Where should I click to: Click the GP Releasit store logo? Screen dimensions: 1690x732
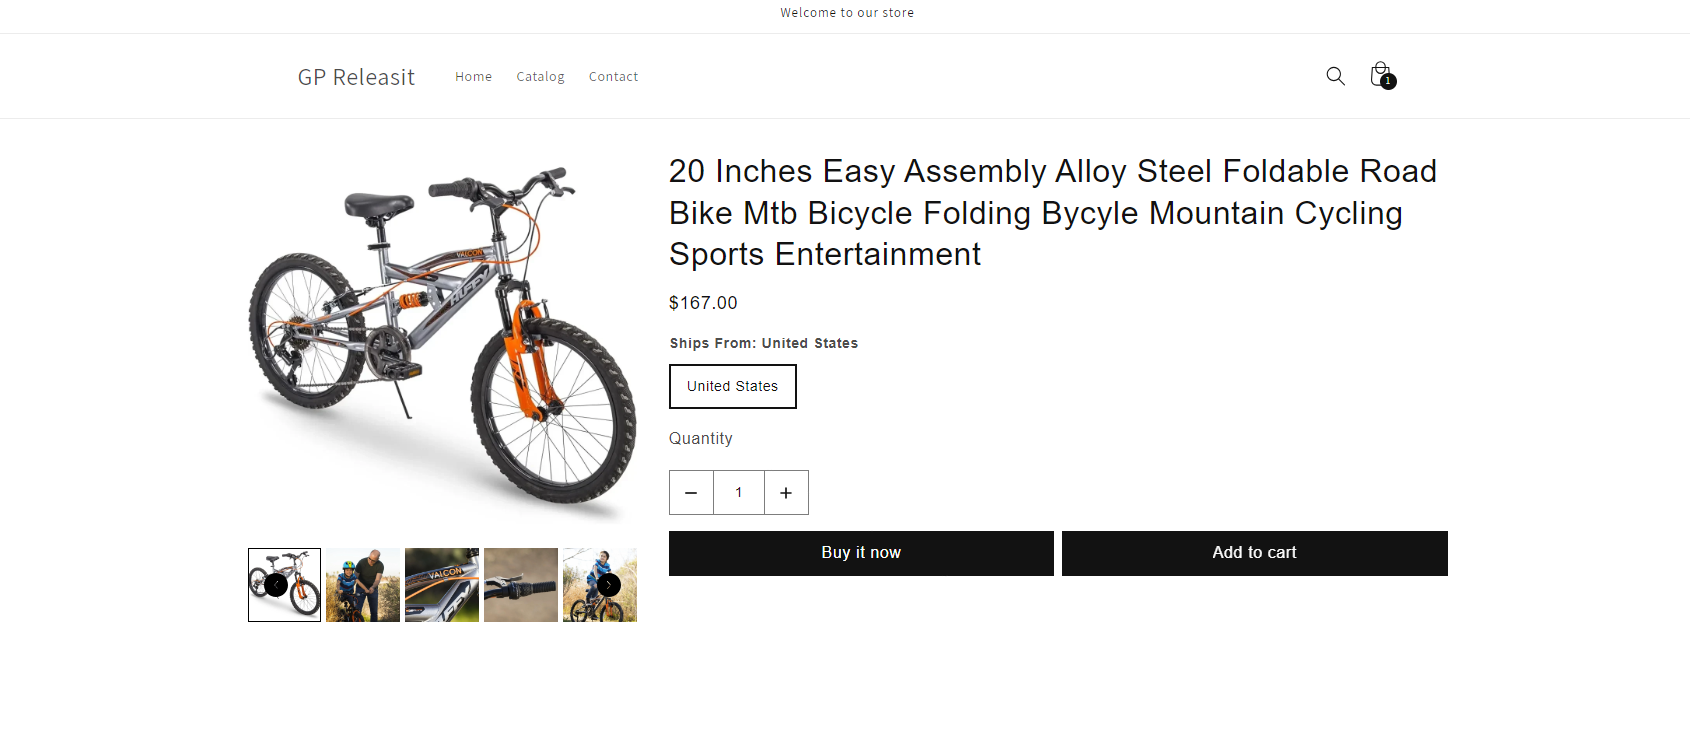coord(356,77)
